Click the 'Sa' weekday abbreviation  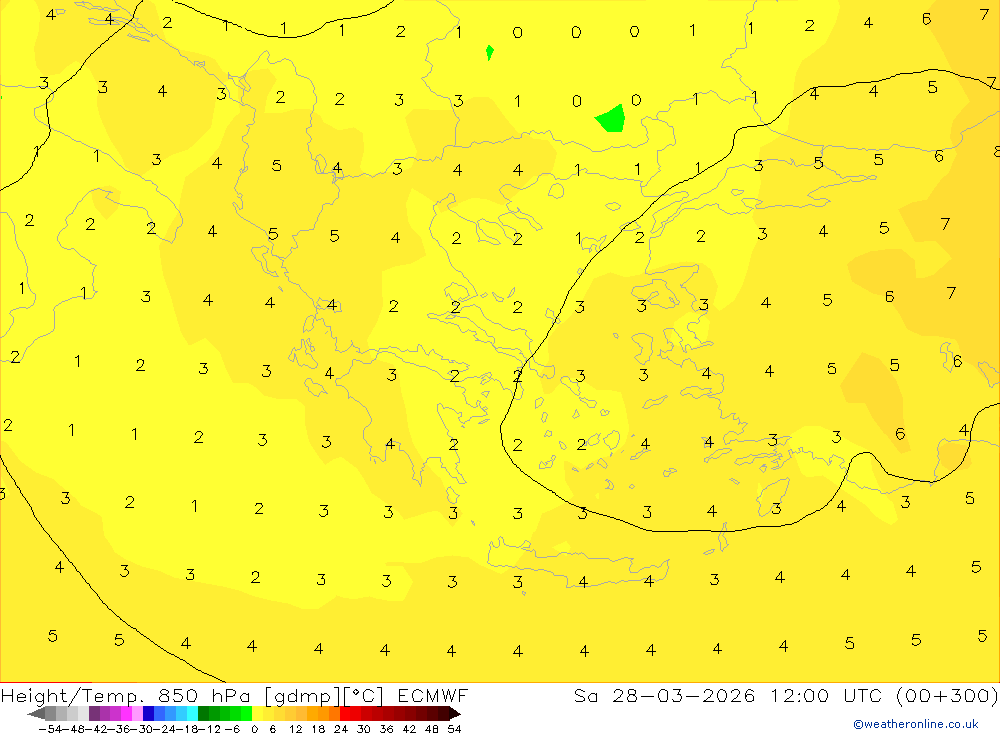[585, 695]
